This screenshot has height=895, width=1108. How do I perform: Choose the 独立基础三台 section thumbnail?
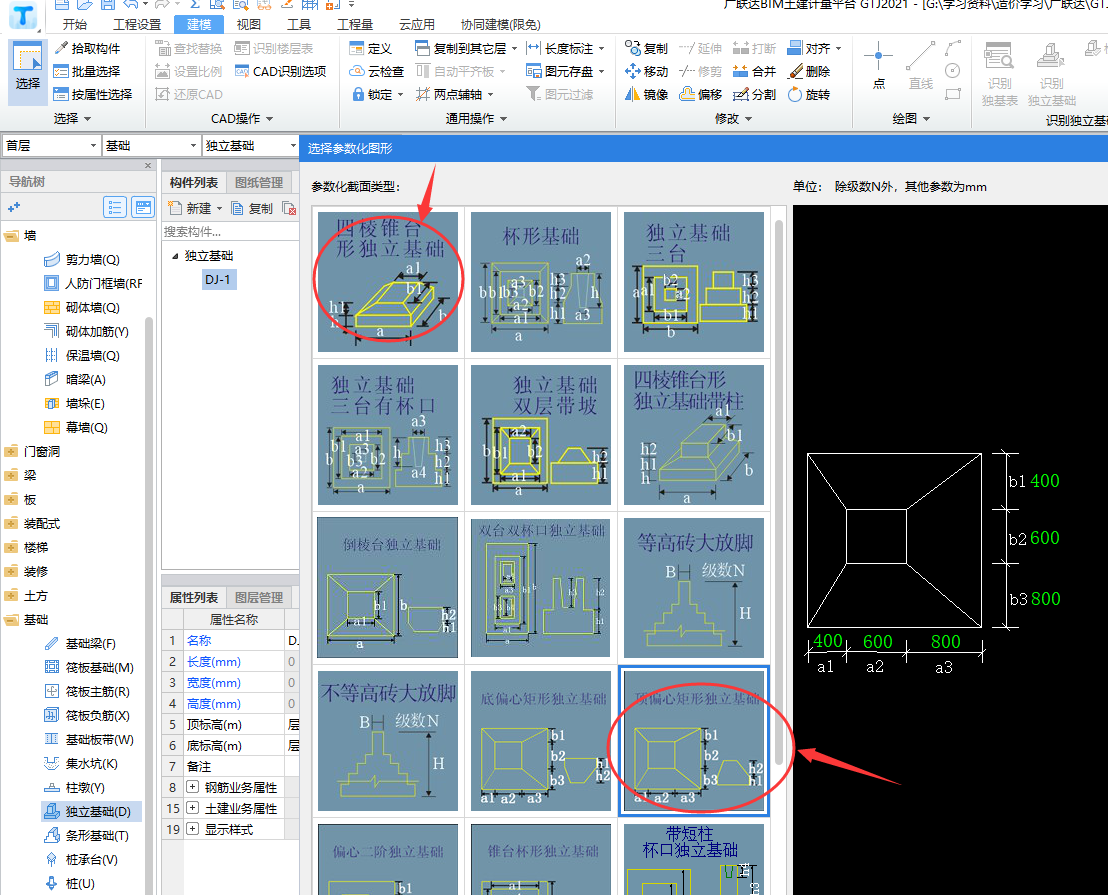point(694,281)
